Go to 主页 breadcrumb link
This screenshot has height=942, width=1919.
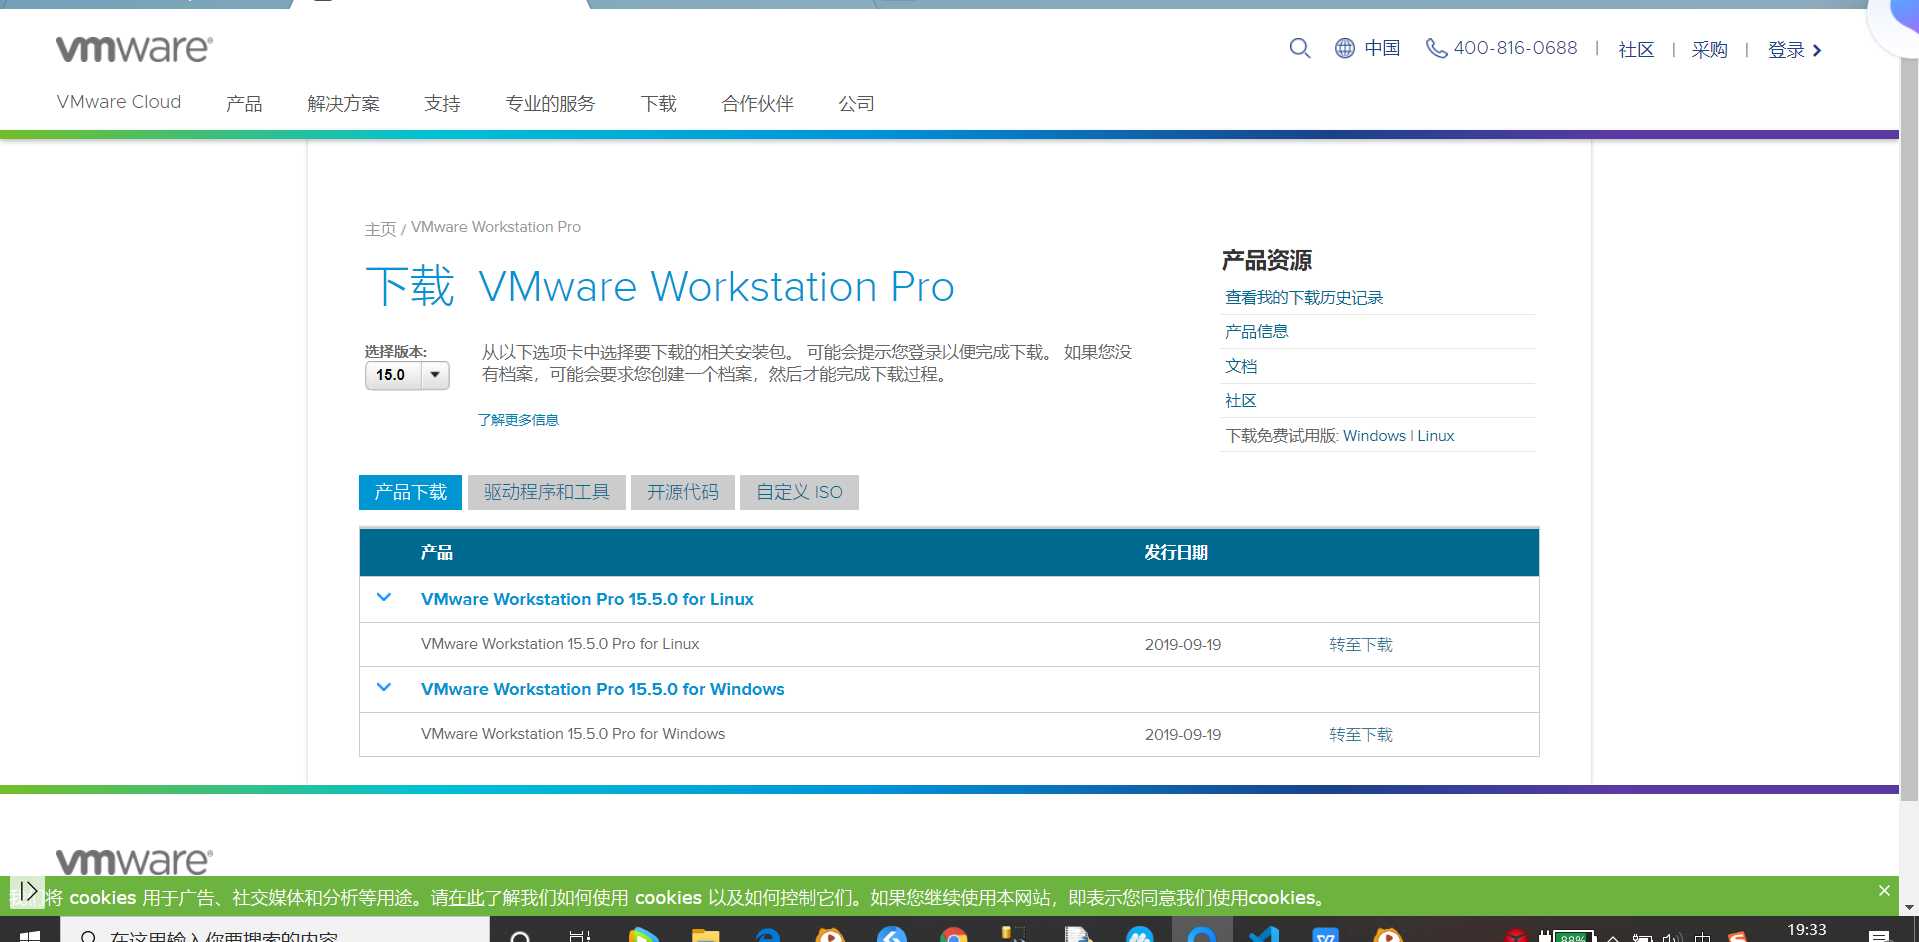point(380,228)
